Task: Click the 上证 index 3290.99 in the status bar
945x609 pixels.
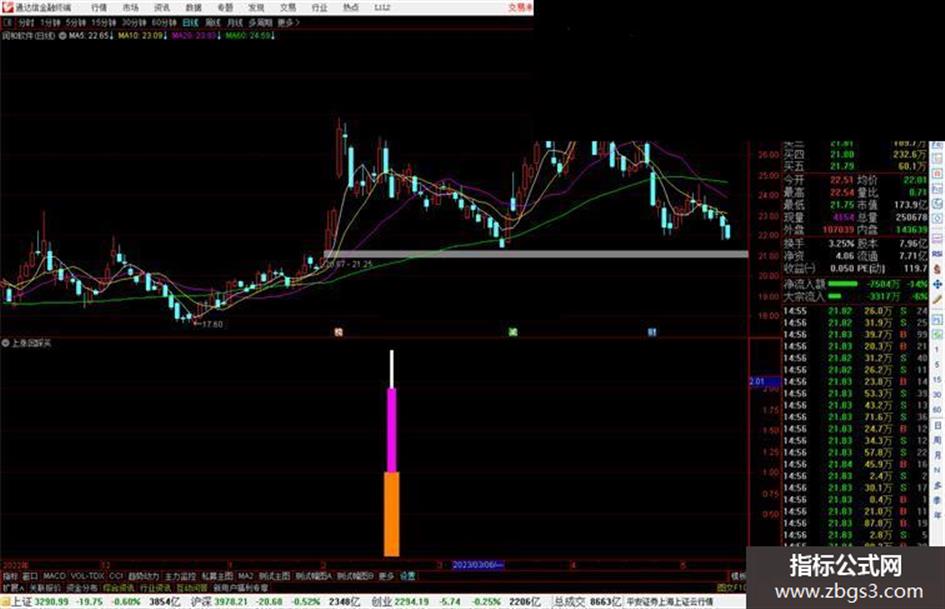Action: point(40,602)
